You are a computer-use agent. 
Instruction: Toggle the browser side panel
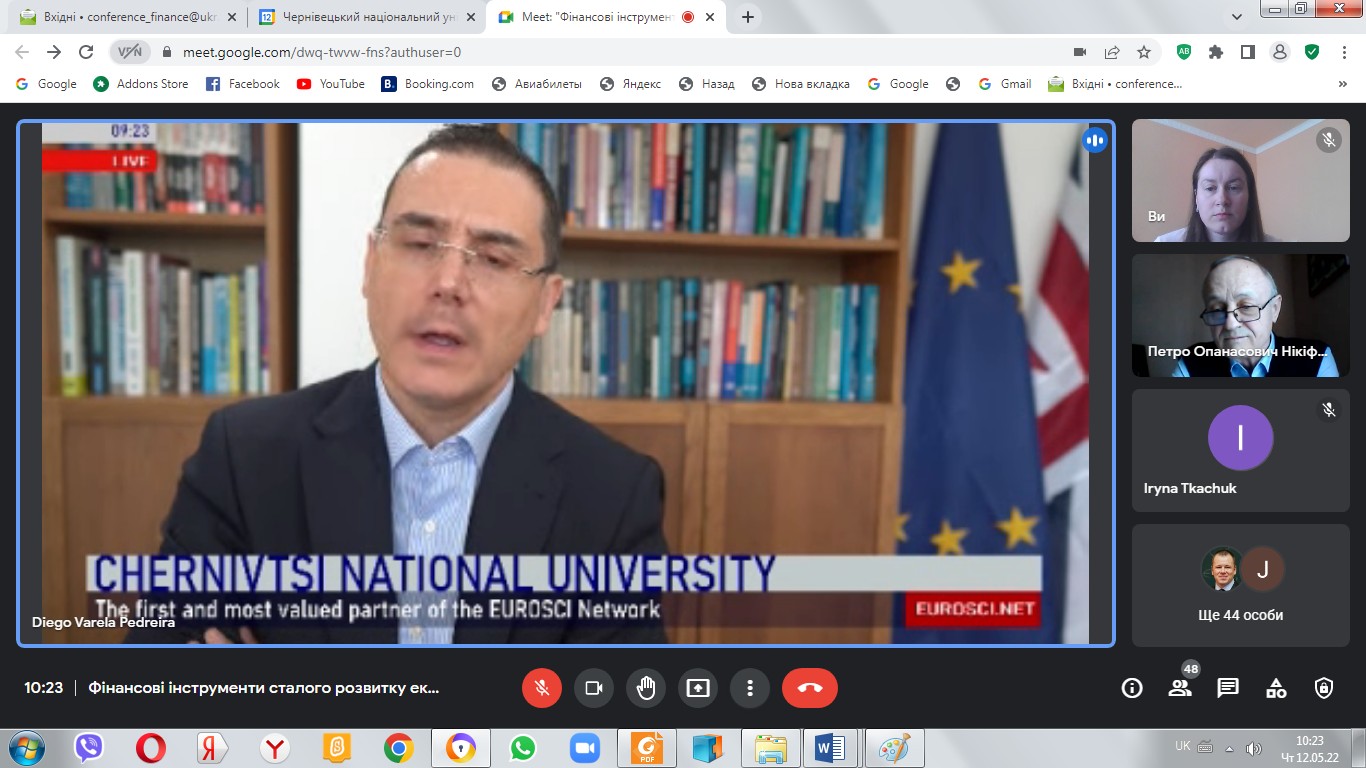[1248, 52]
